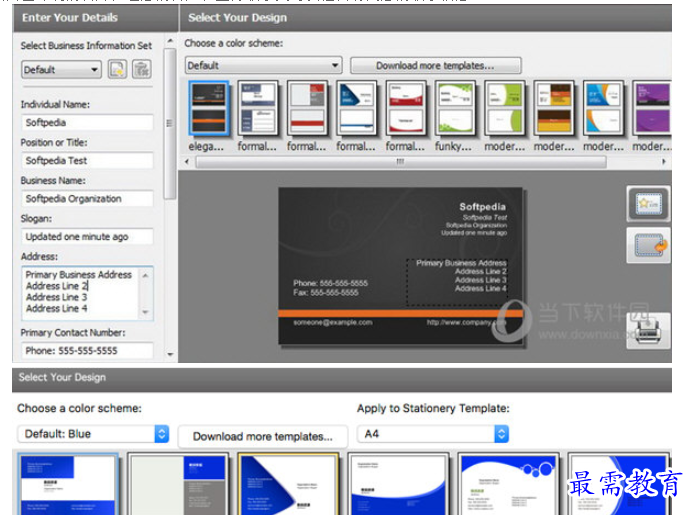
Task: Click the Softpedia name on card preview
Action: [483, 207]
